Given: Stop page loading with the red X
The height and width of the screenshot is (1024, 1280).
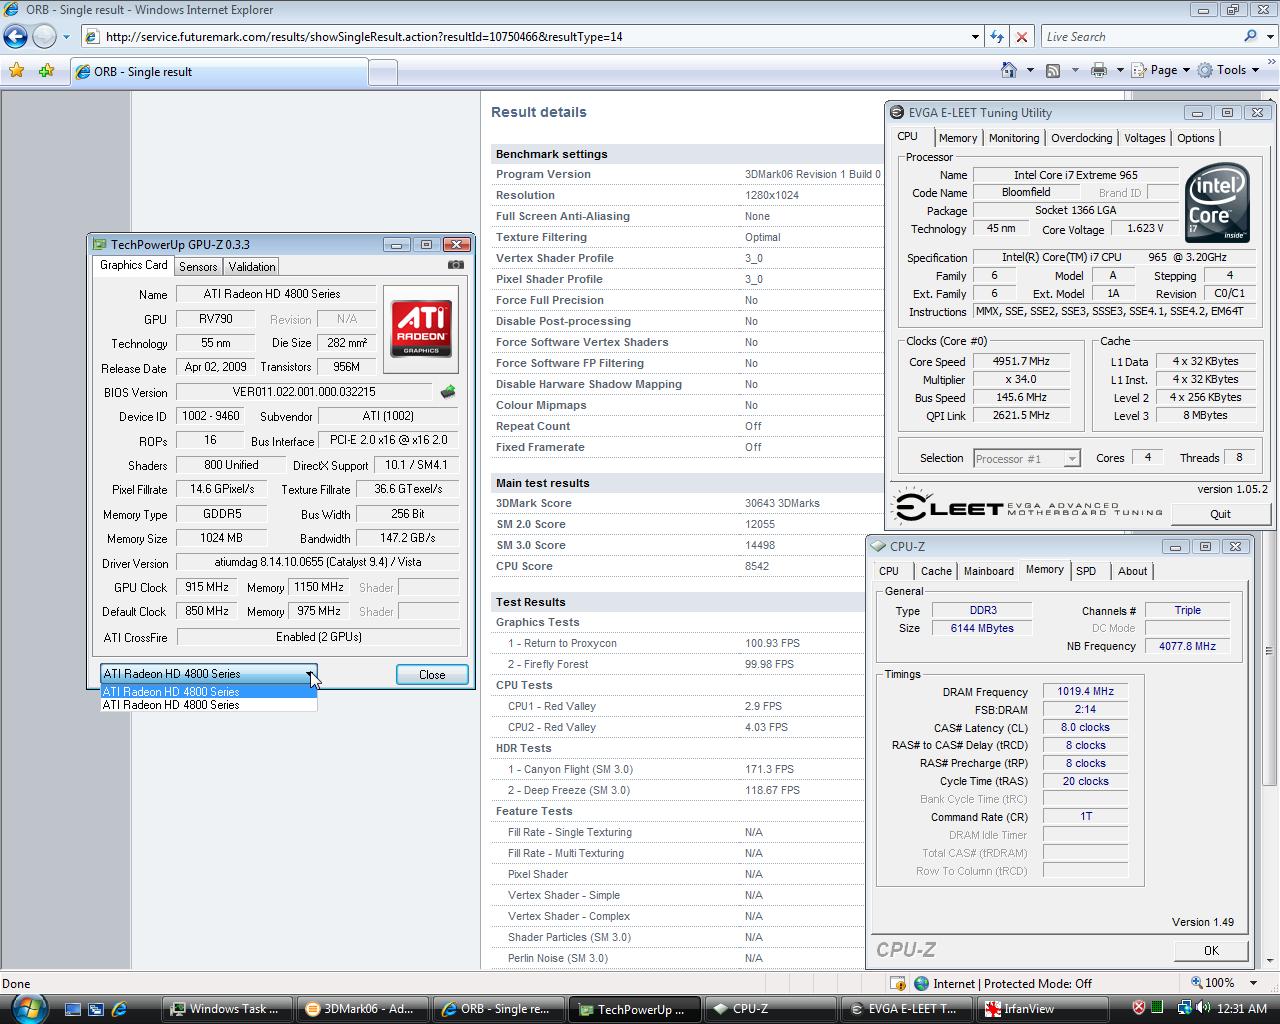Looking at the screenshot, I should click(1022, 37).
